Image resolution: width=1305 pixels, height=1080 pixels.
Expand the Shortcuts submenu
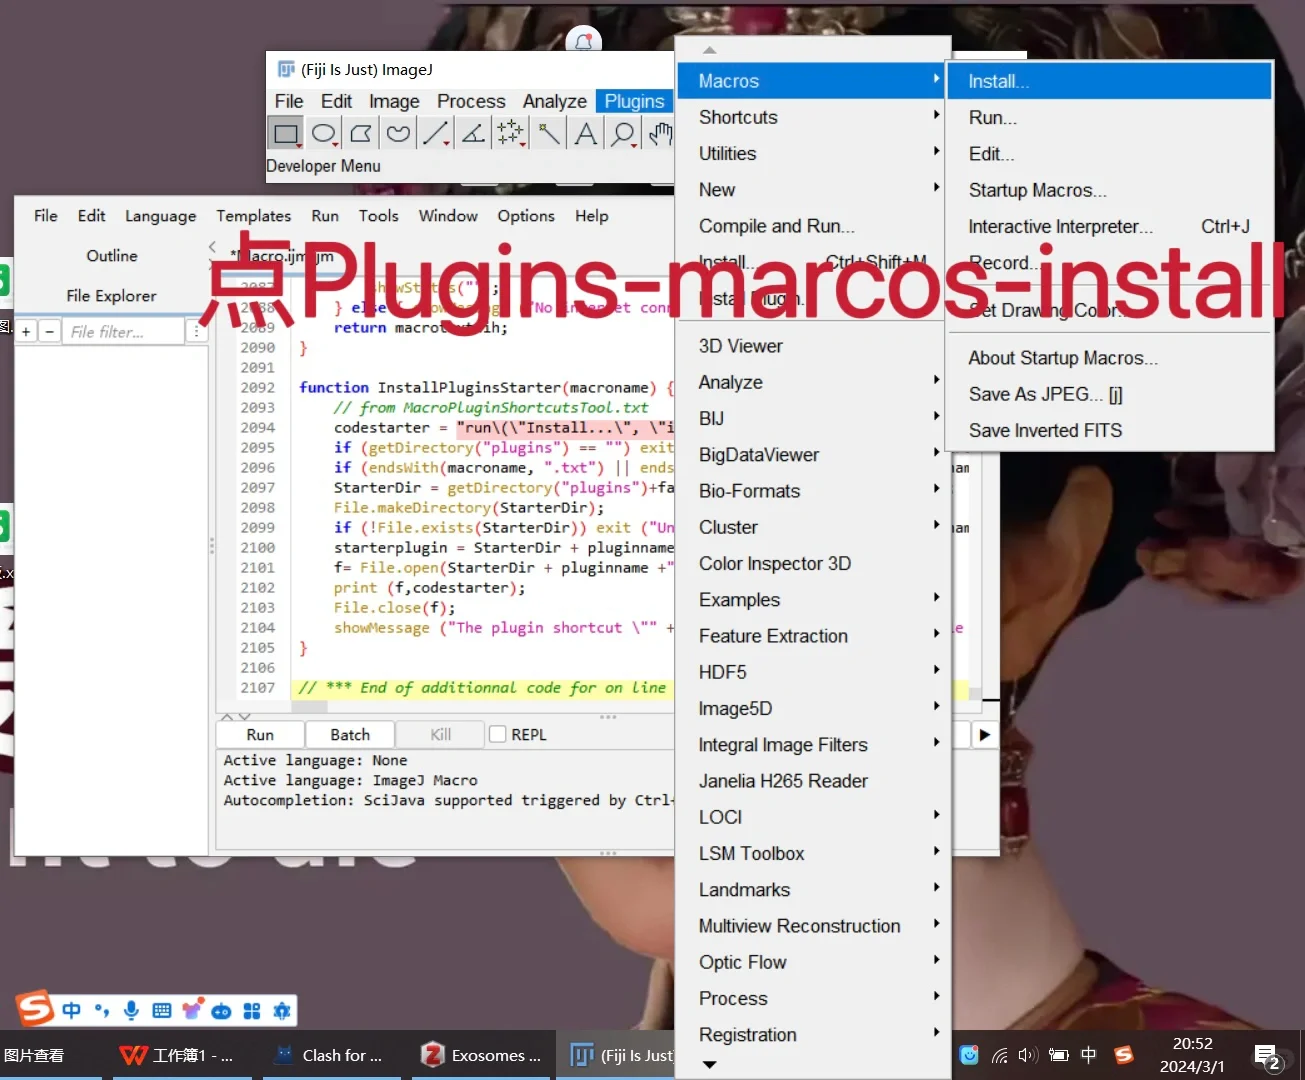pyautogui.click(x=811, y=117)
